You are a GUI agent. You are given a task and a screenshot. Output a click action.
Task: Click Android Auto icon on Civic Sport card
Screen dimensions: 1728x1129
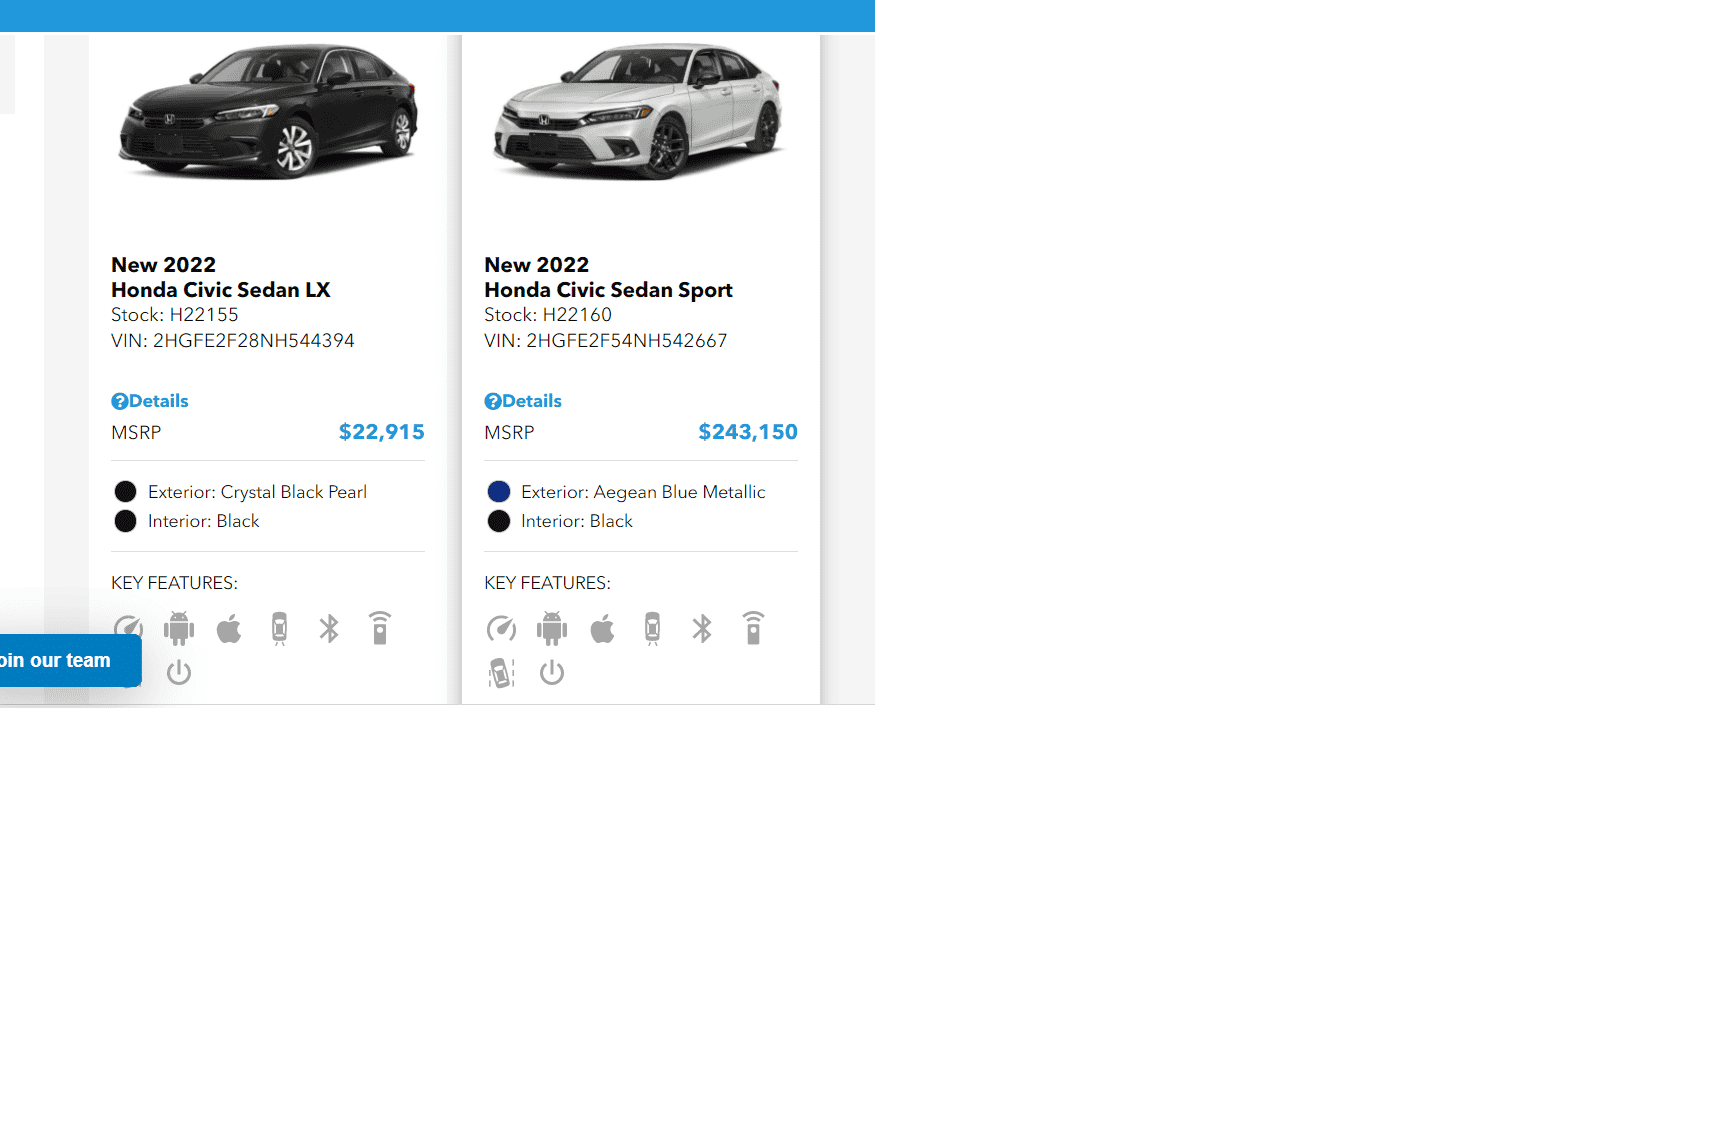coord(552,629)
